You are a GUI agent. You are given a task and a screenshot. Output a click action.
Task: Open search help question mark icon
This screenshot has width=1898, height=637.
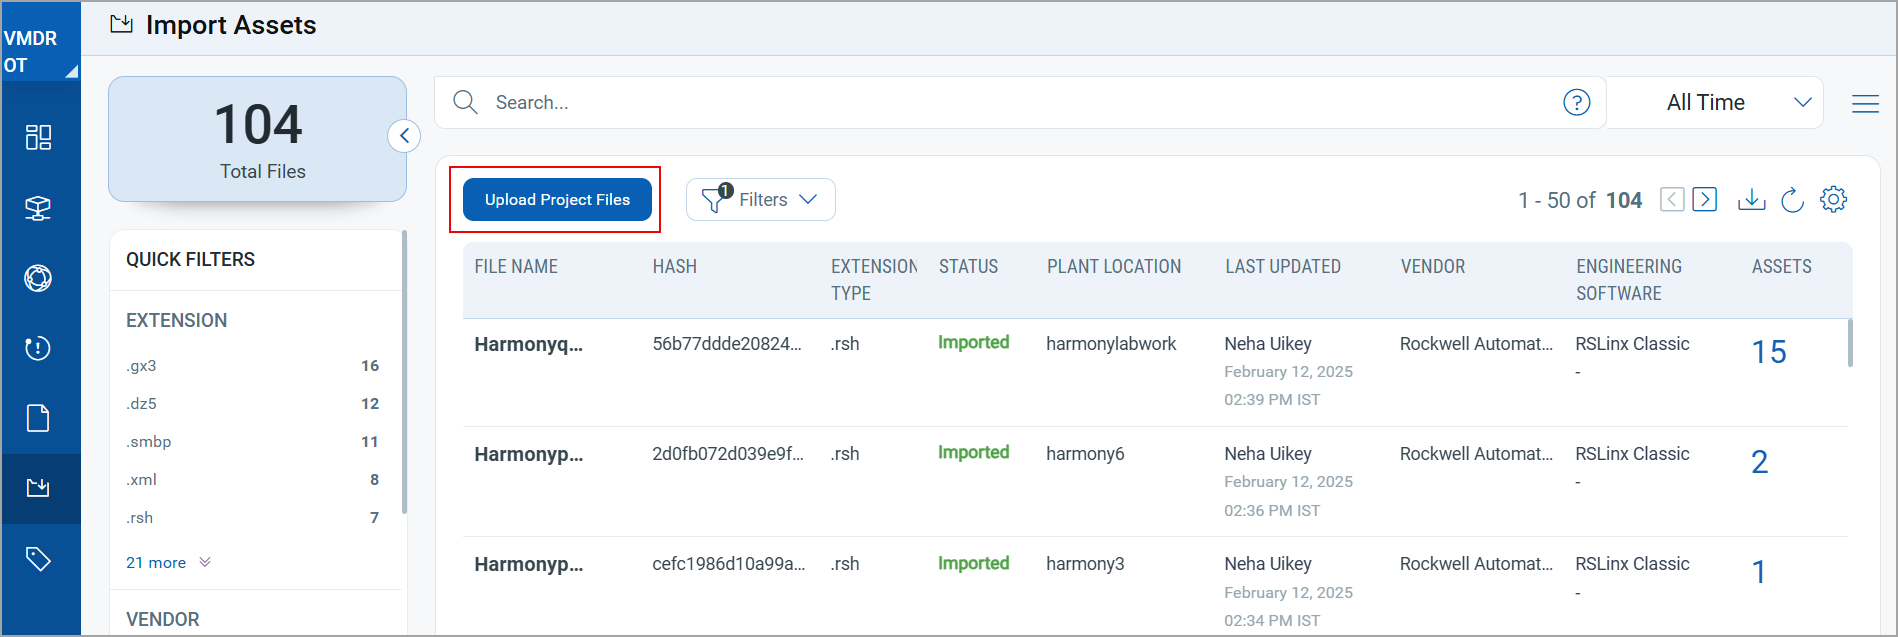[x=1577, y=102]
